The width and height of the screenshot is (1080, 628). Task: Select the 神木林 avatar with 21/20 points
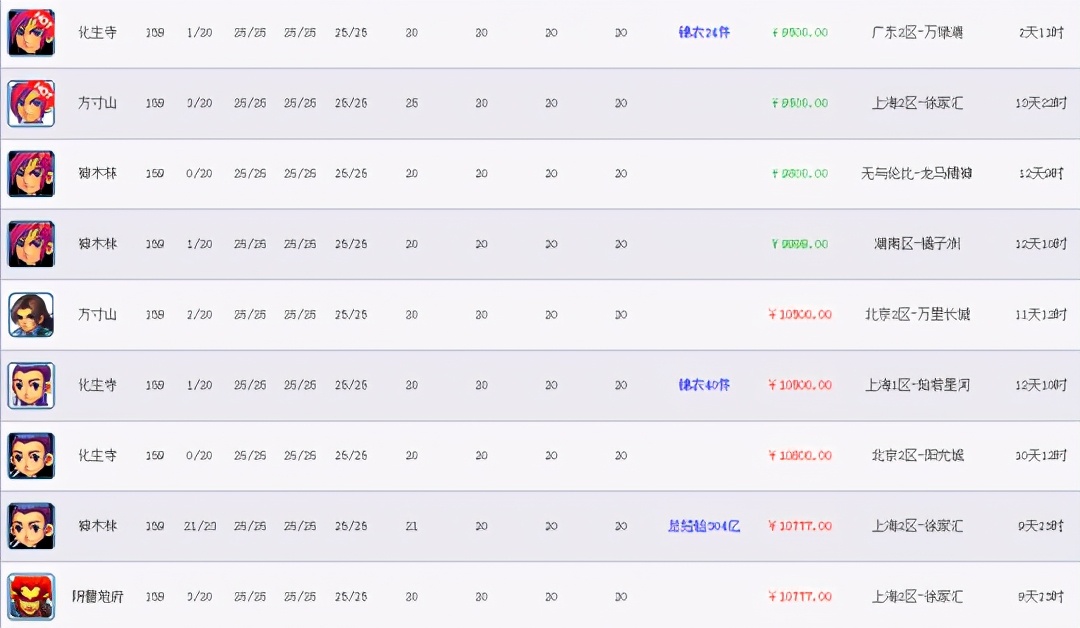[31, 525]
